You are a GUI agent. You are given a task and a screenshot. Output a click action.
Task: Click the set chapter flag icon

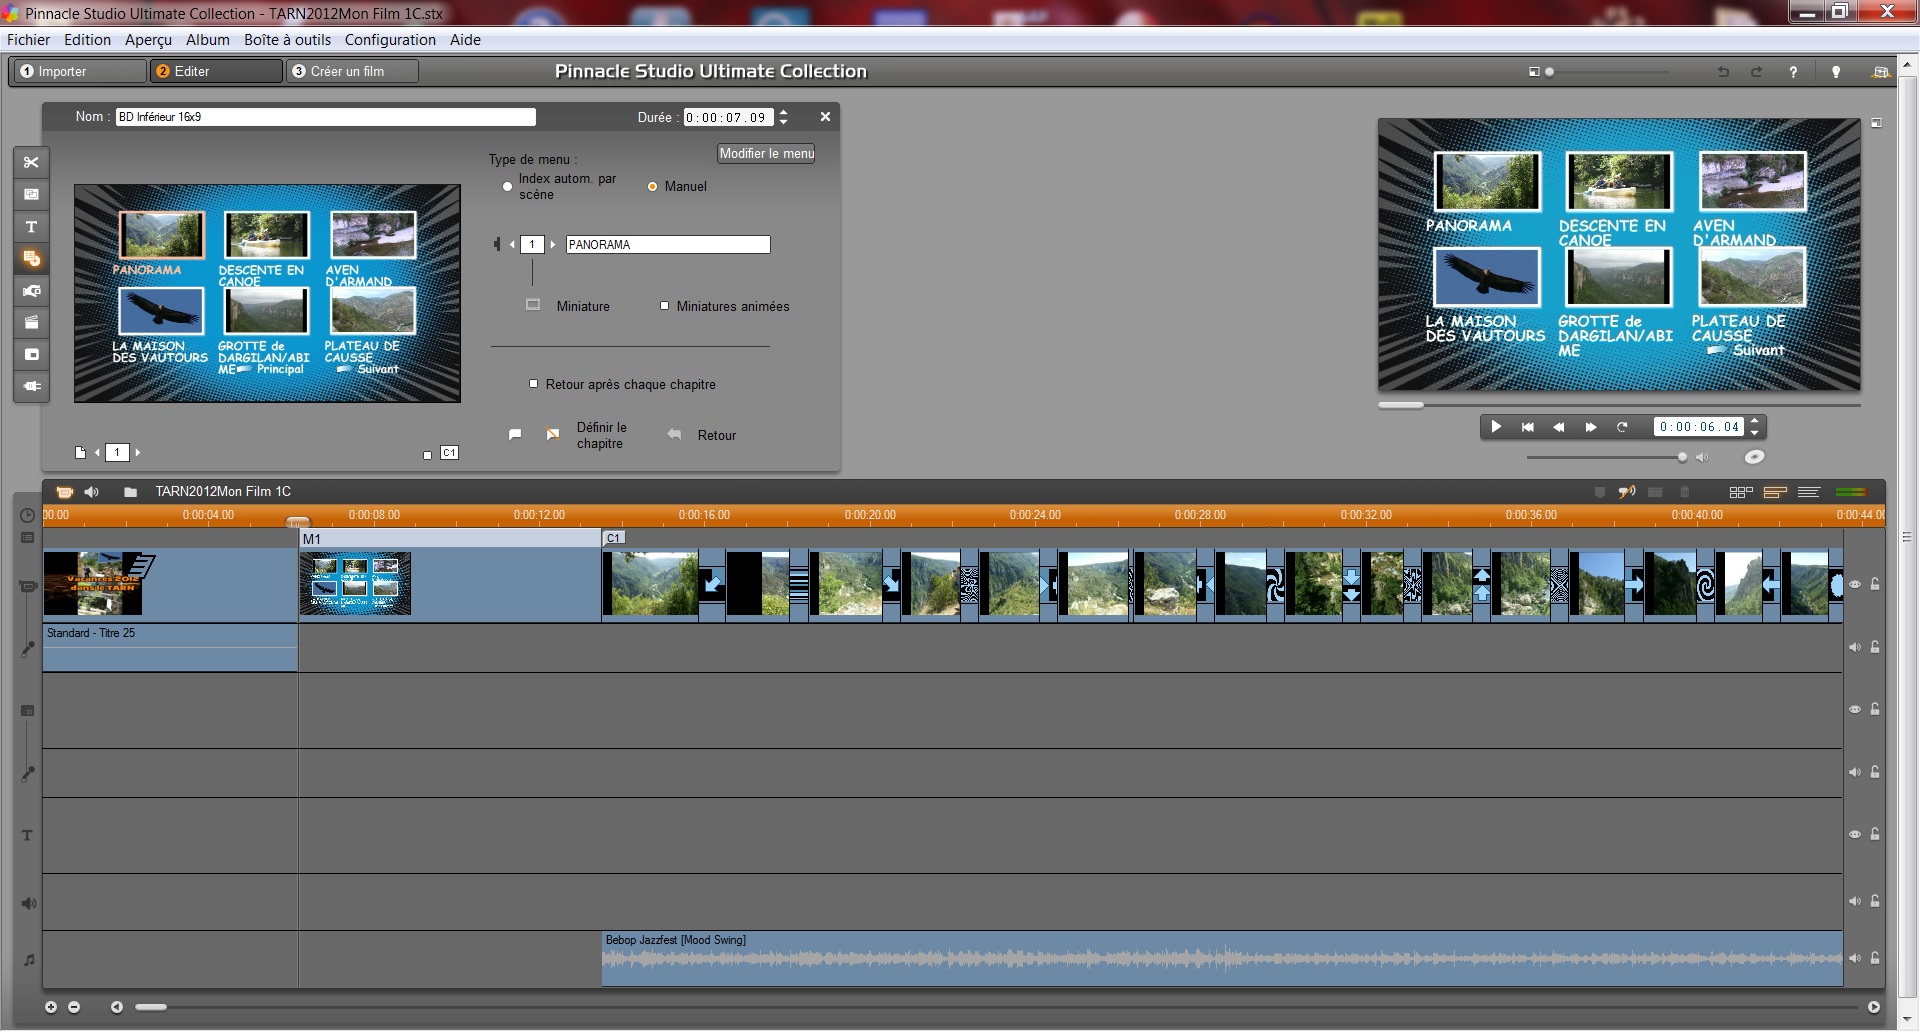(515, 435)
